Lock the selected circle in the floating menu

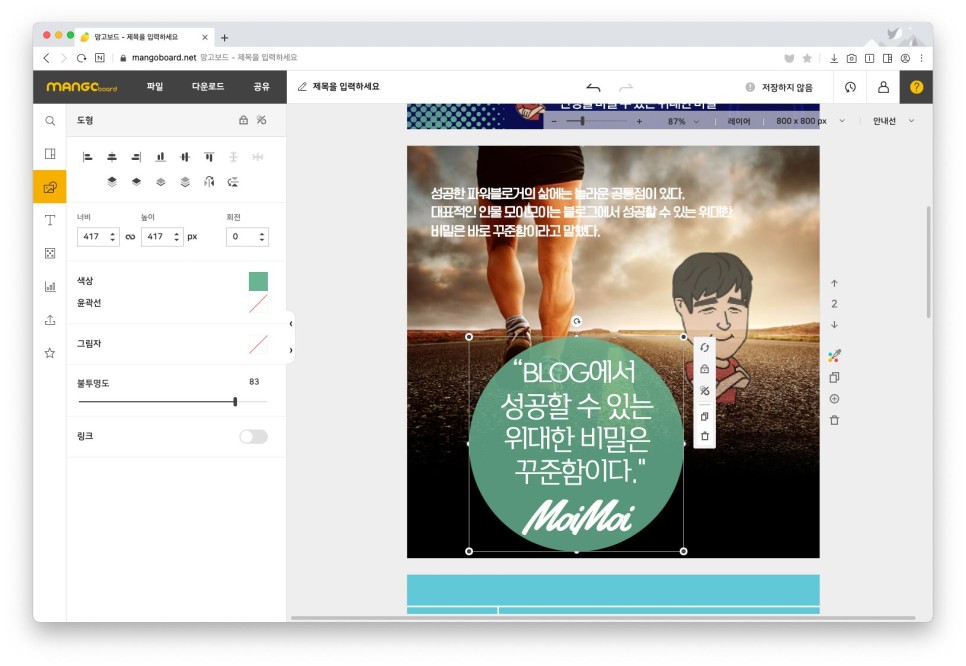(704, 369)
